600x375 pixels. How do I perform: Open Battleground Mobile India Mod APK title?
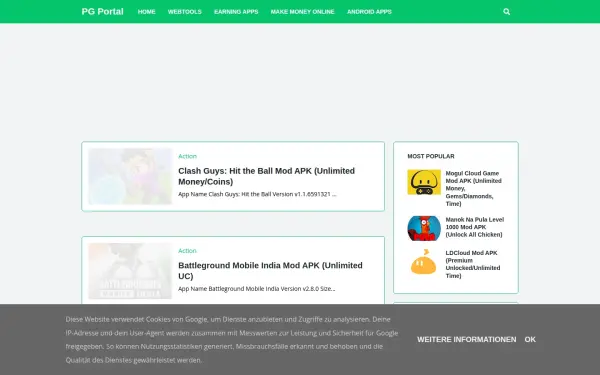270,271
